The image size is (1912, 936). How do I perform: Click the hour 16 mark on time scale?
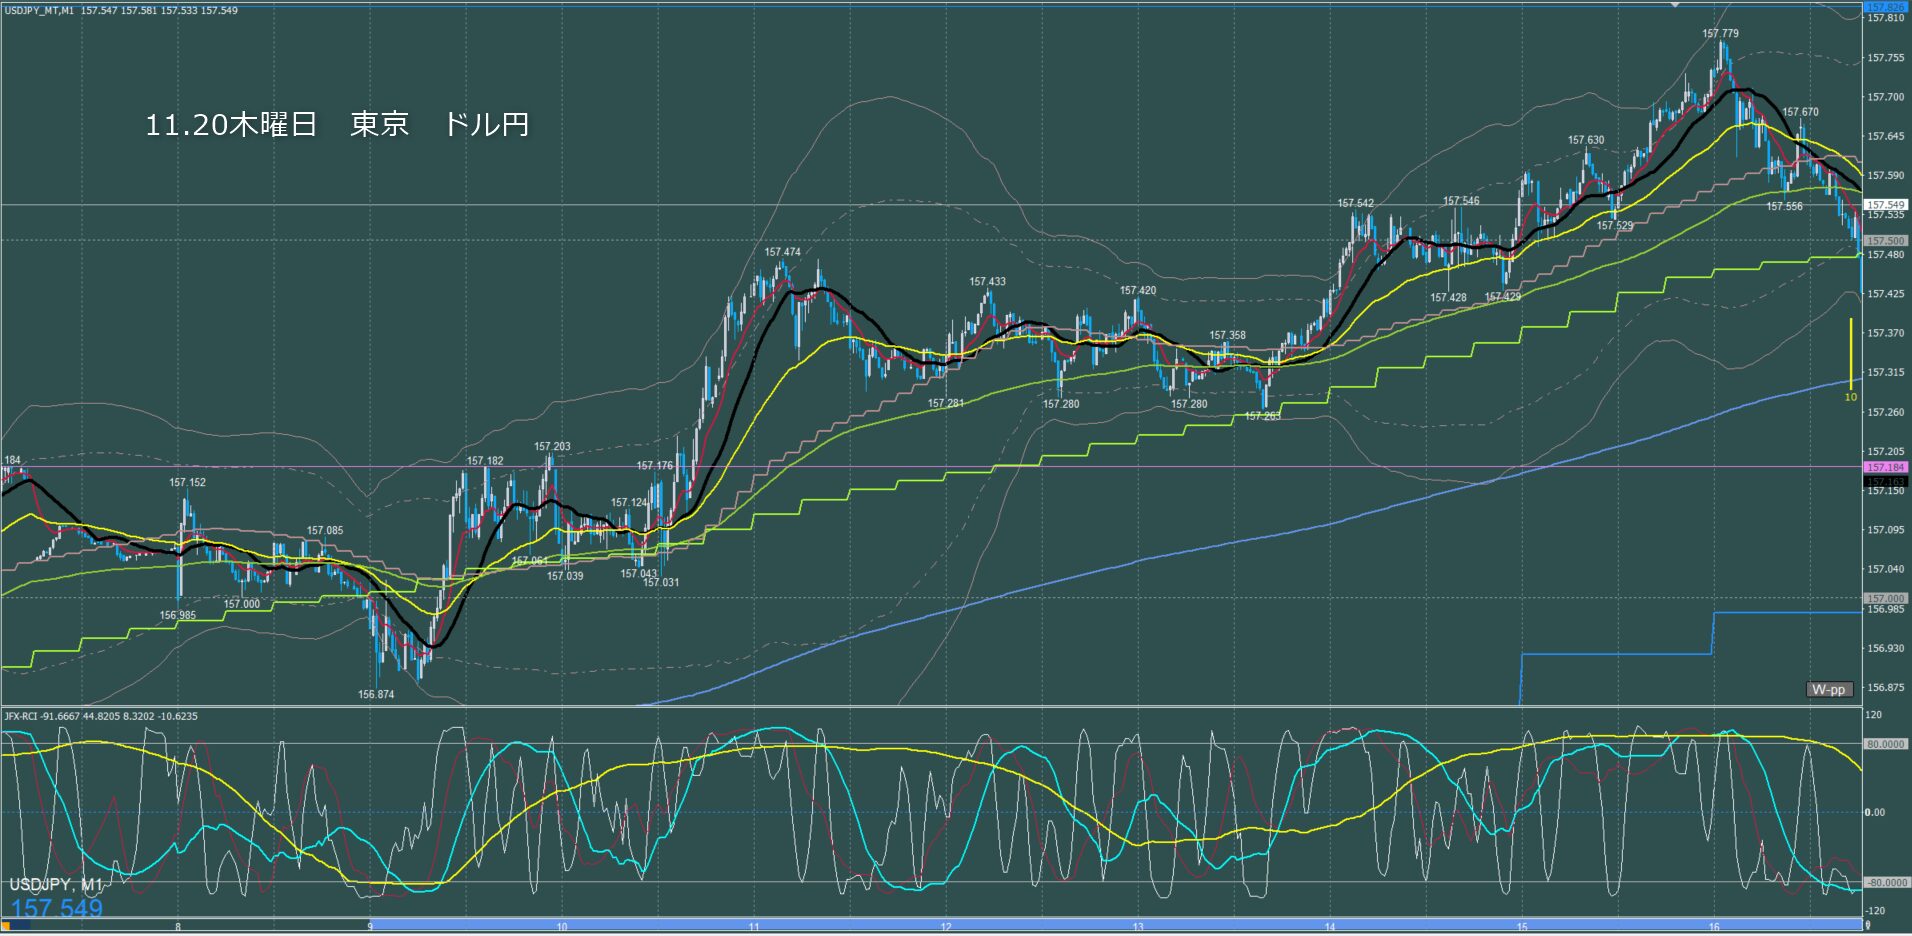[1714, 927]
